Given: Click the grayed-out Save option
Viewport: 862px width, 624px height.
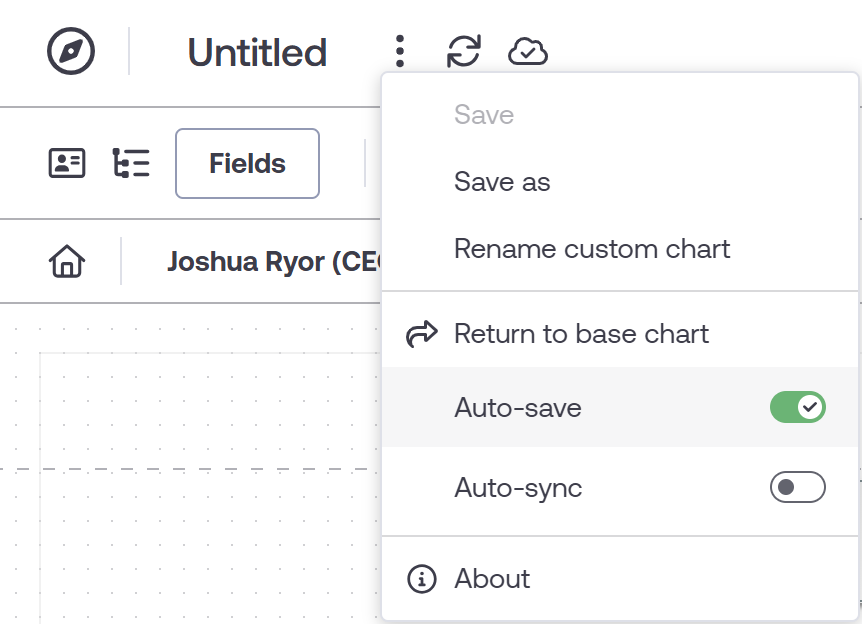Looking at the screenshot, I should [x=484, y=115].
